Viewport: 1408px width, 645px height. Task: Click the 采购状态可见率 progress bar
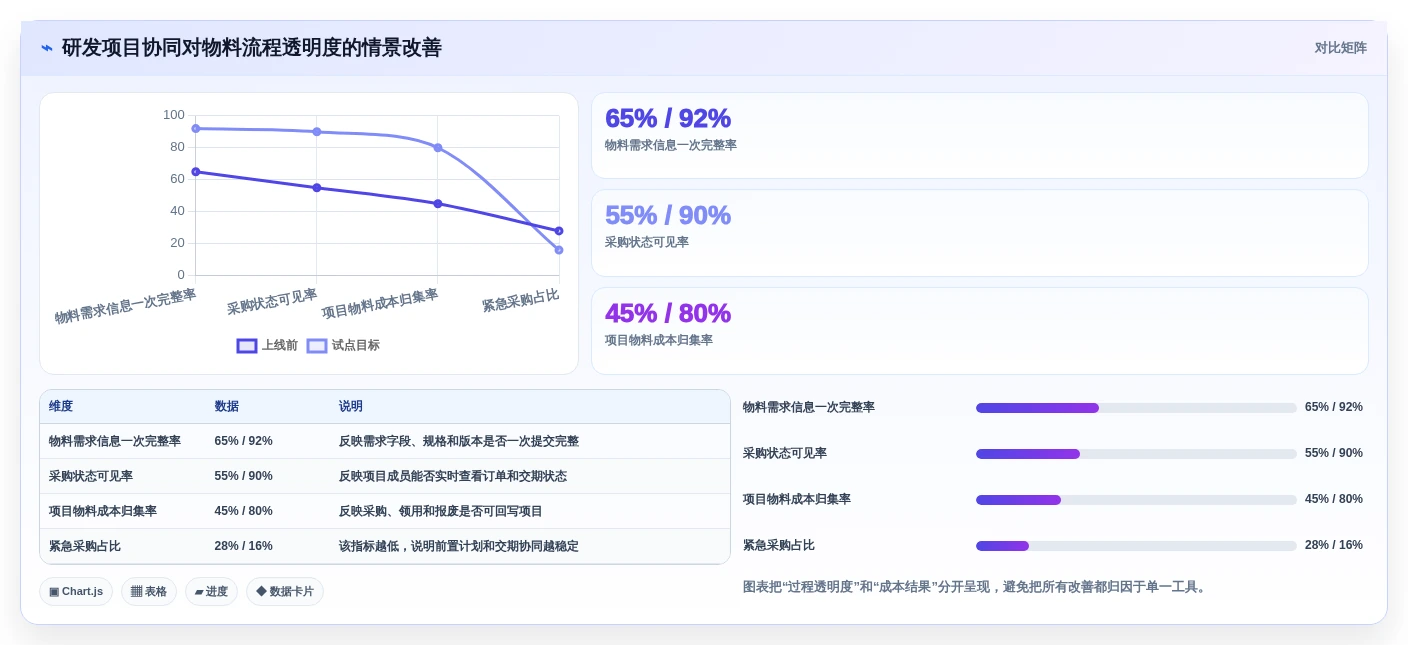point(1136,454)
